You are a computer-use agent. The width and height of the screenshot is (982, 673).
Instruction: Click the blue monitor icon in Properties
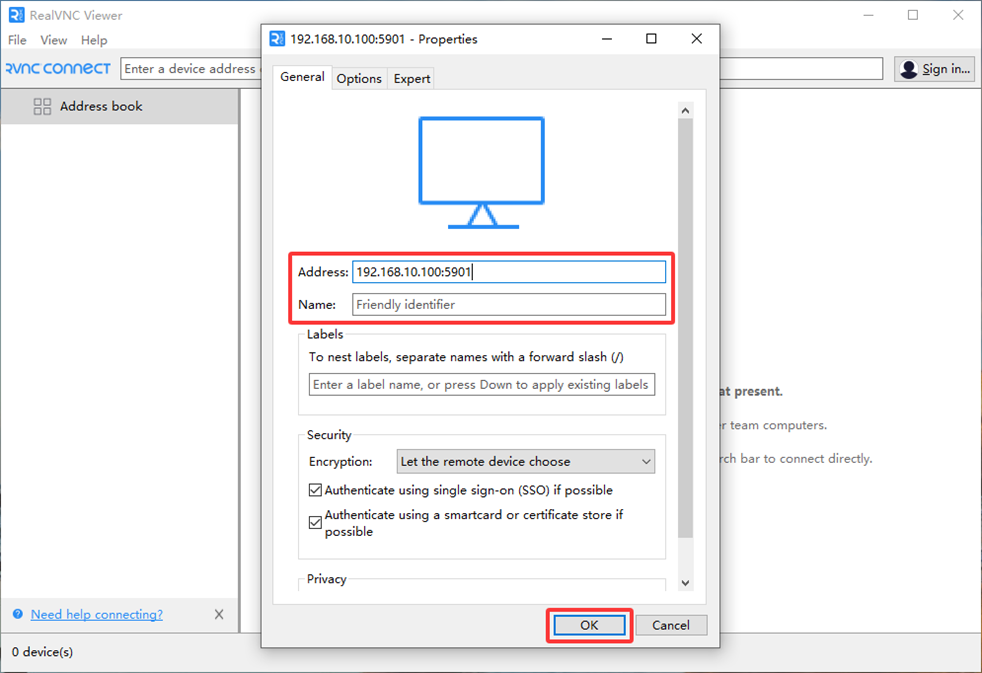(482, 172)
